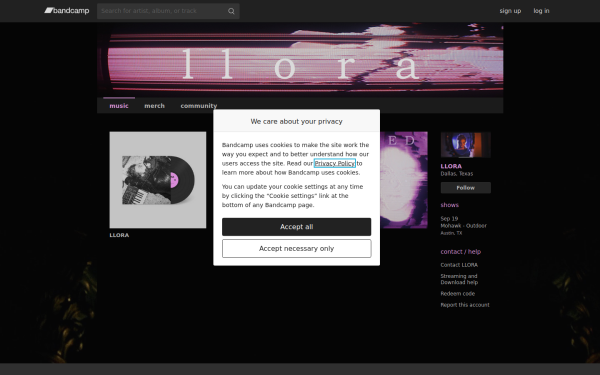This screenshot has height=375, width=600.
Task: Click the 'We care about your privacy' heading
Action: click(297, 121)
